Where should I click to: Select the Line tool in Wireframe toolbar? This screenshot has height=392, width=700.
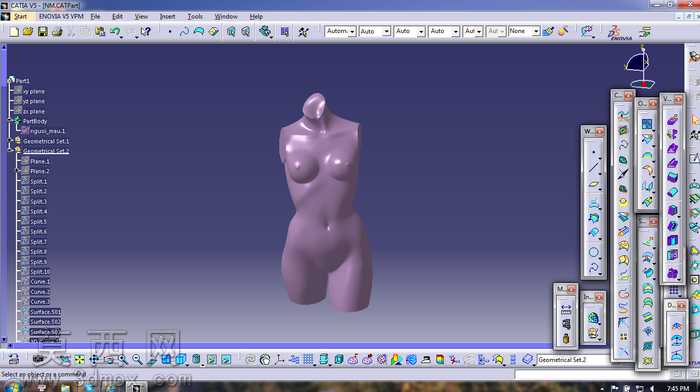click(593, 167)
